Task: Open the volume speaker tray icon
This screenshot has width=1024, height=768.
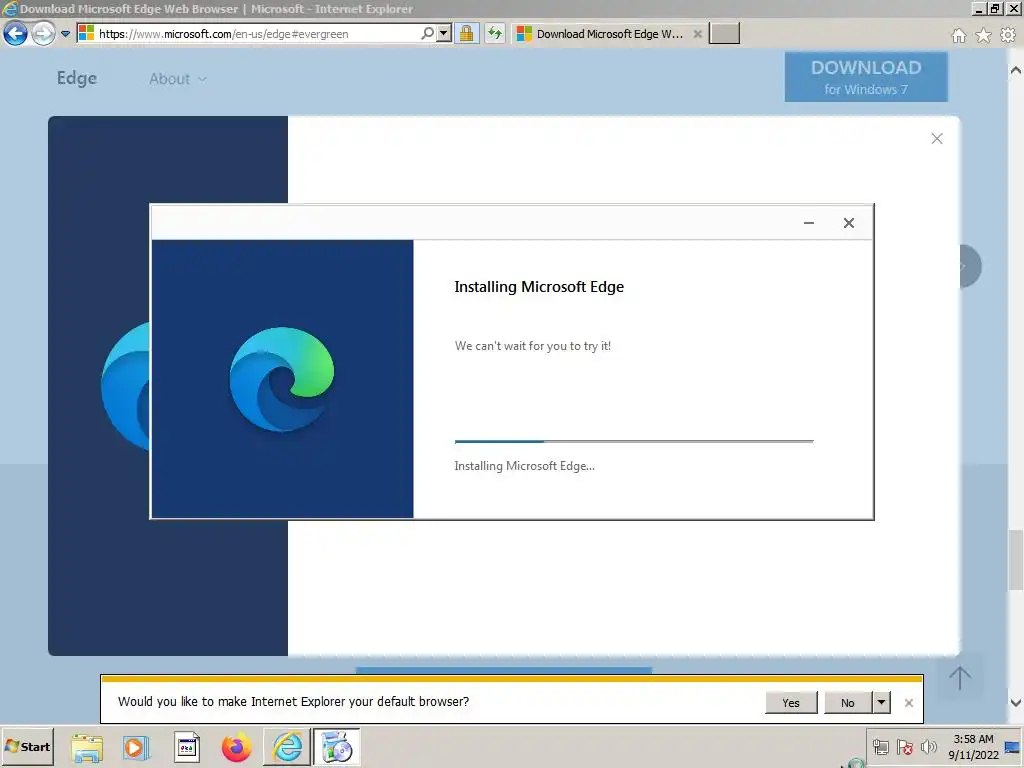Action: click(928, 747)
